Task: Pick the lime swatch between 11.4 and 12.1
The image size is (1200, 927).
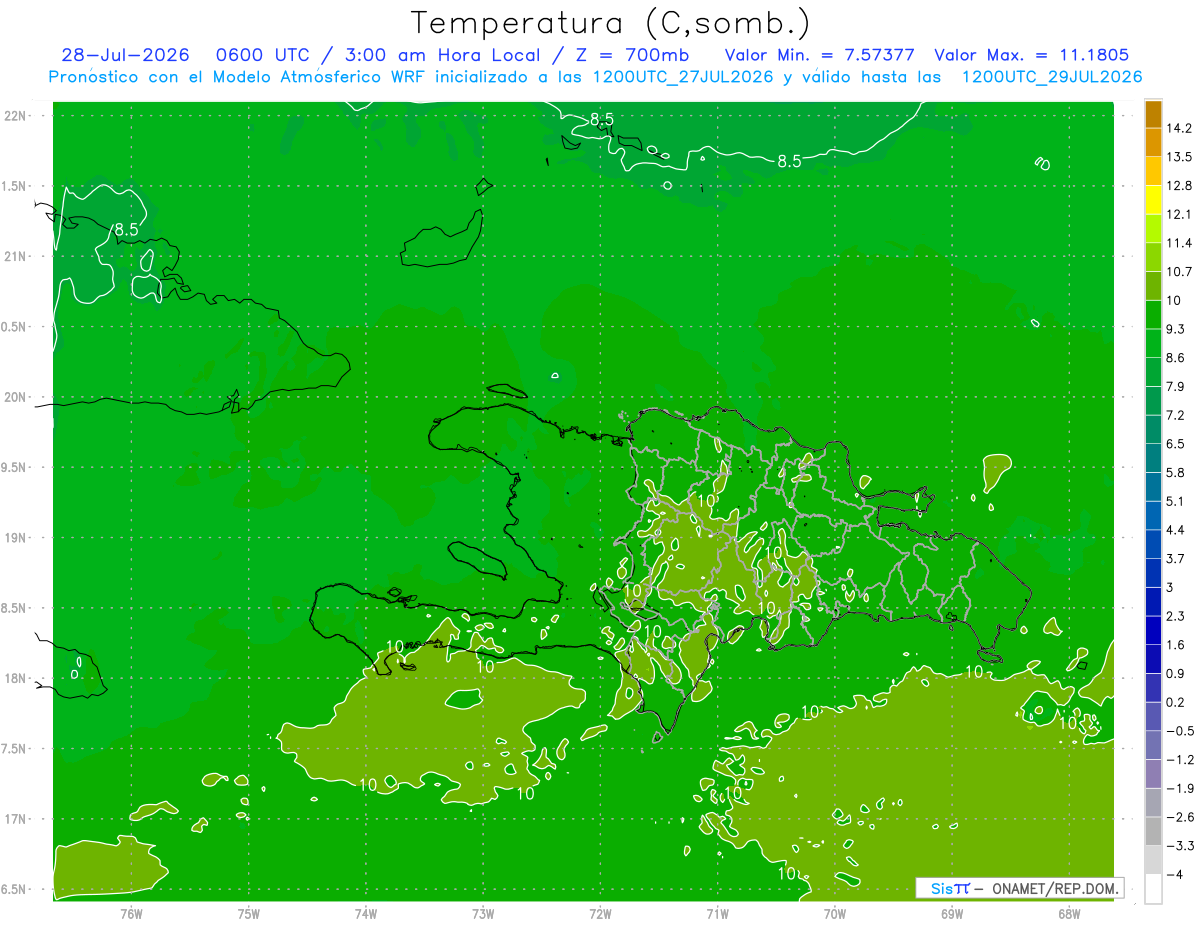Action: click(x=1153, y=228)
